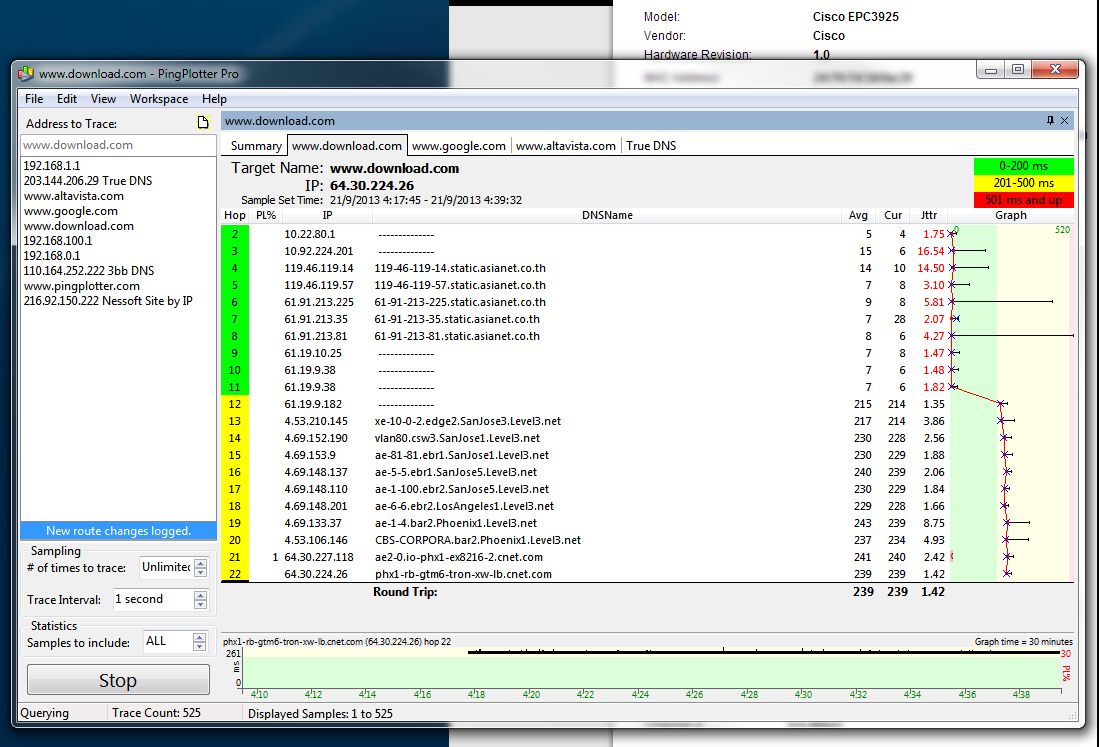Click the New route changes logged banner
Image resolution: width=1099 pixels, height=747 pixels.
pos(118,530)
